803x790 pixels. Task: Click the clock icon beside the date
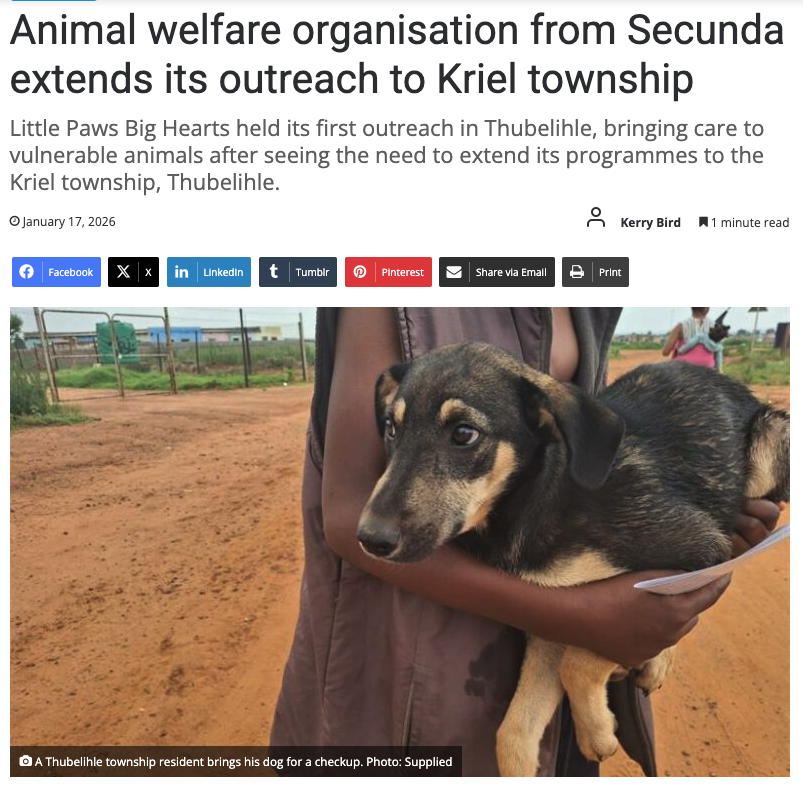coord(15,221)
